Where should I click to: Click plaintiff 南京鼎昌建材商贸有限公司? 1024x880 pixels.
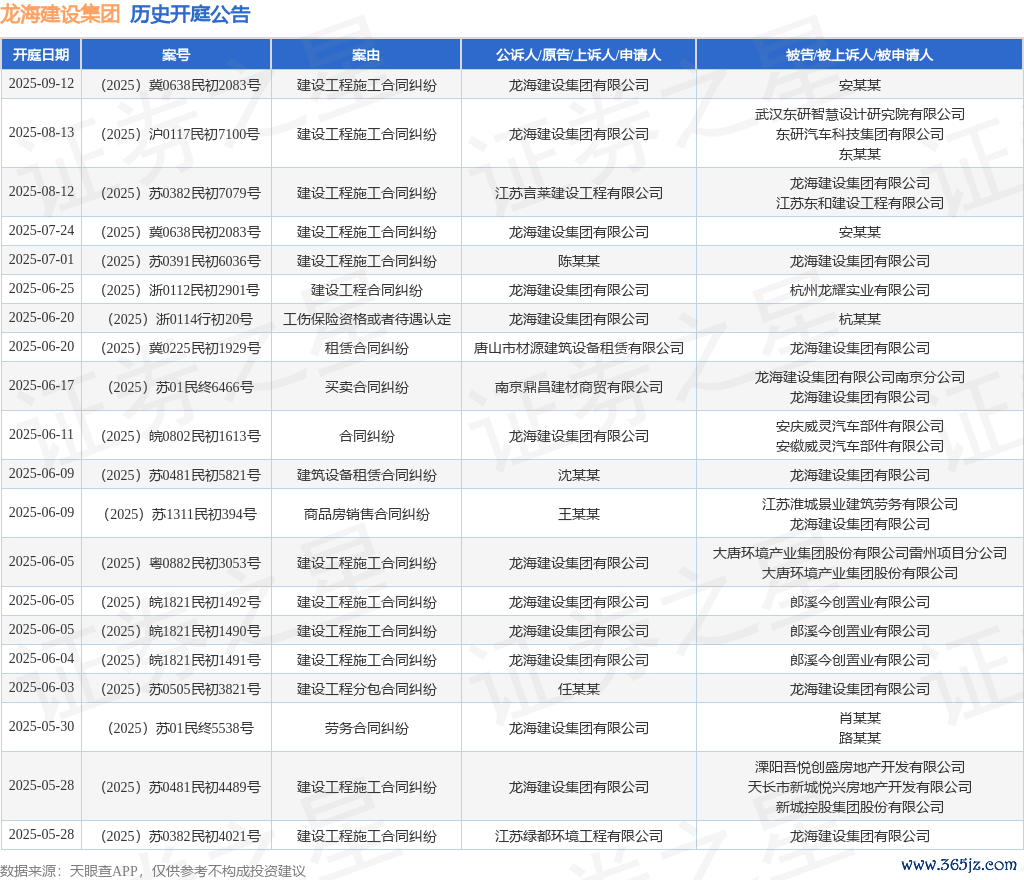[x=578, y=387]
